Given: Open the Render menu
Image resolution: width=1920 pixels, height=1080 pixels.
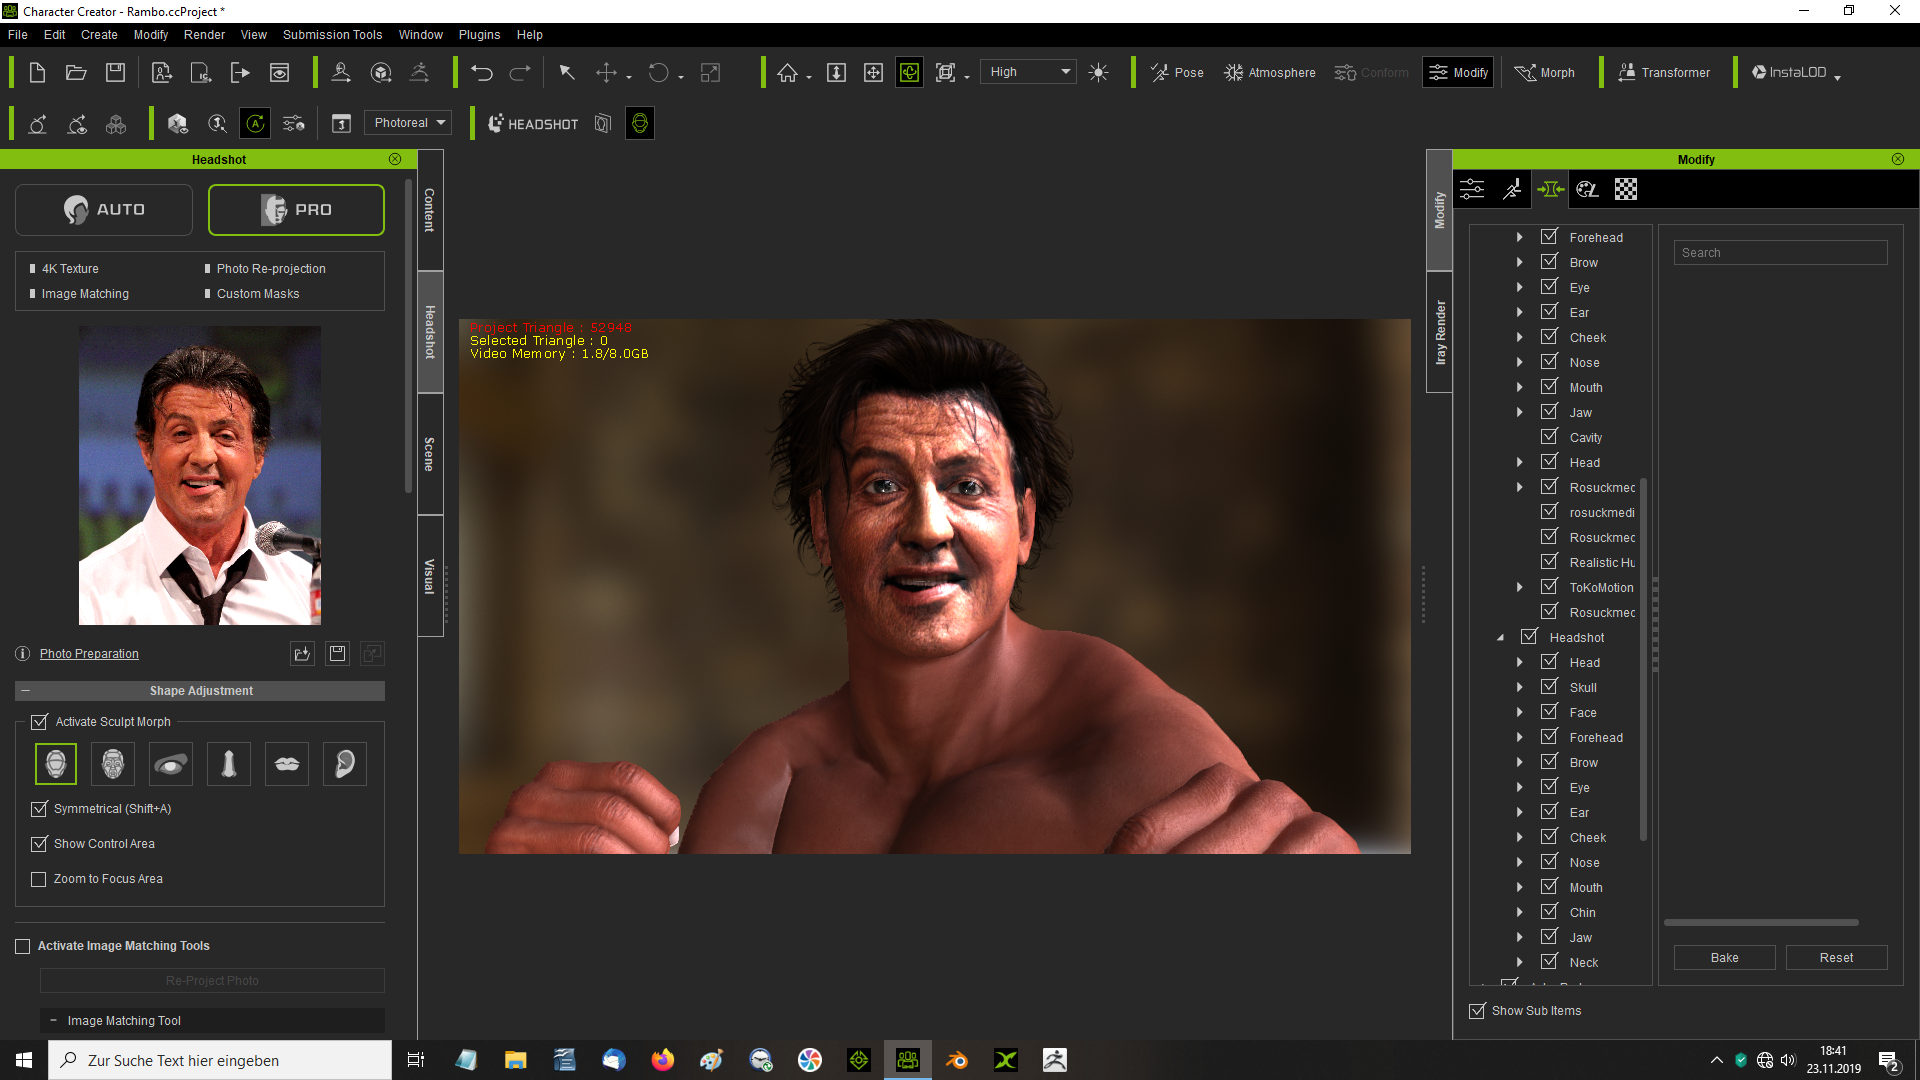Looking at the screenshot, I should [204, 34].
